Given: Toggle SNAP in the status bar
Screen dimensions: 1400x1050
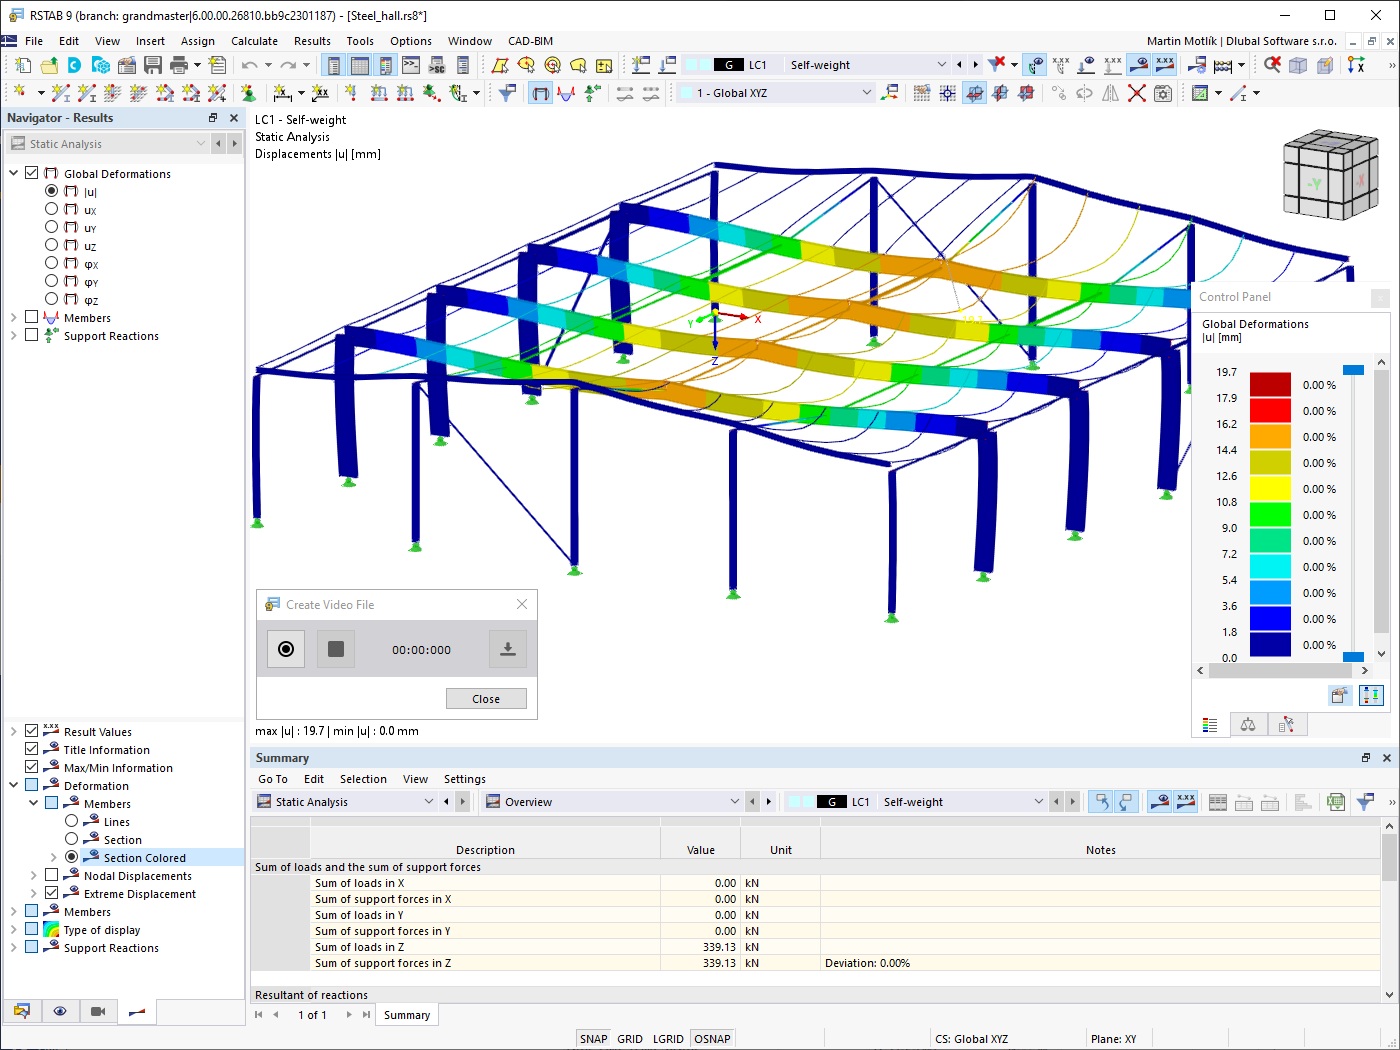Looking at the screenshot, I should (x=593, y=1039).
